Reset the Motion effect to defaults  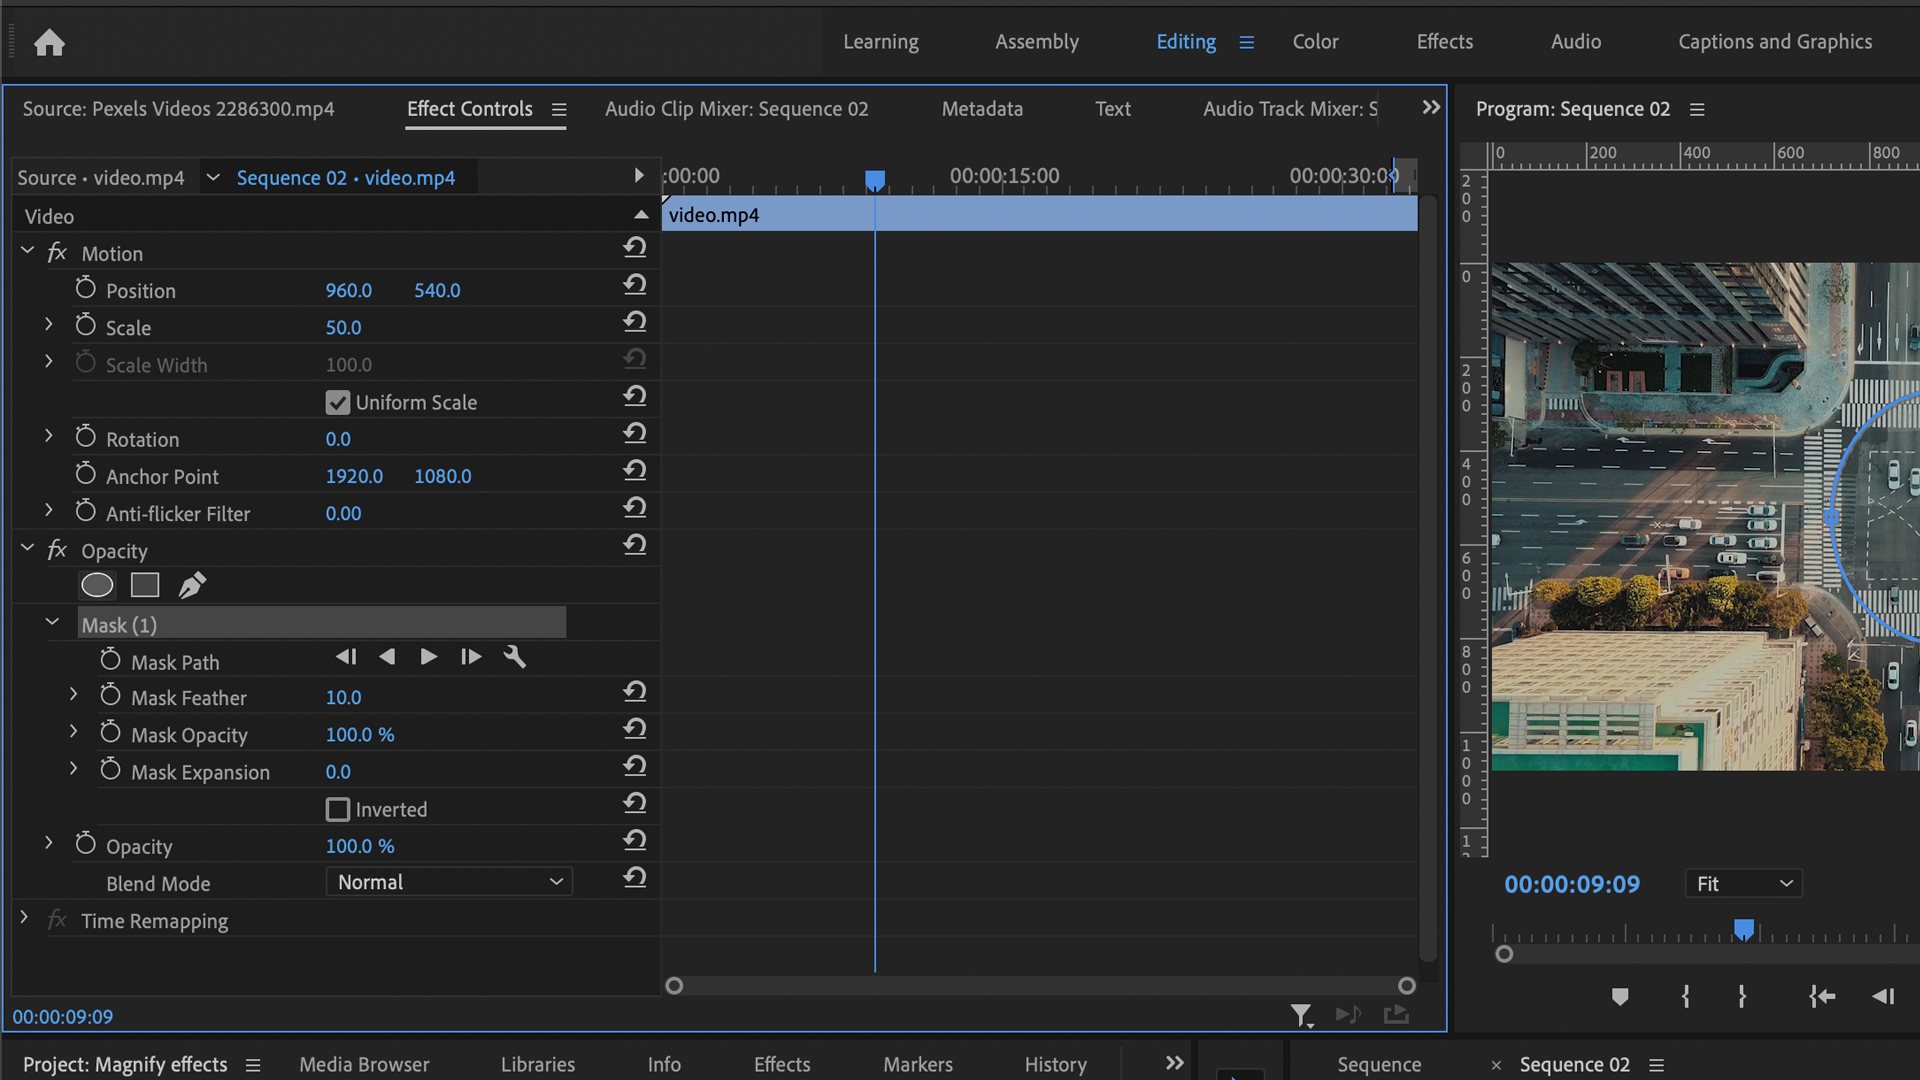pyautogui.click(x=636, y=247)
